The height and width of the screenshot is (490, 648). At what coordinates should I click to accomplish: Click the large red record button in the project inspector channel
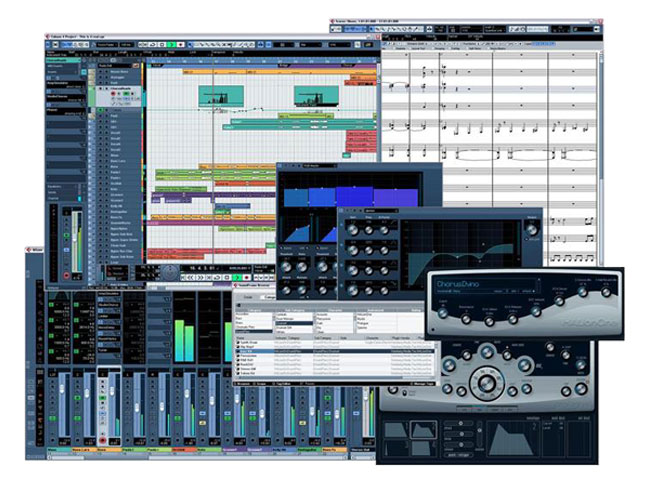[66, 275]
